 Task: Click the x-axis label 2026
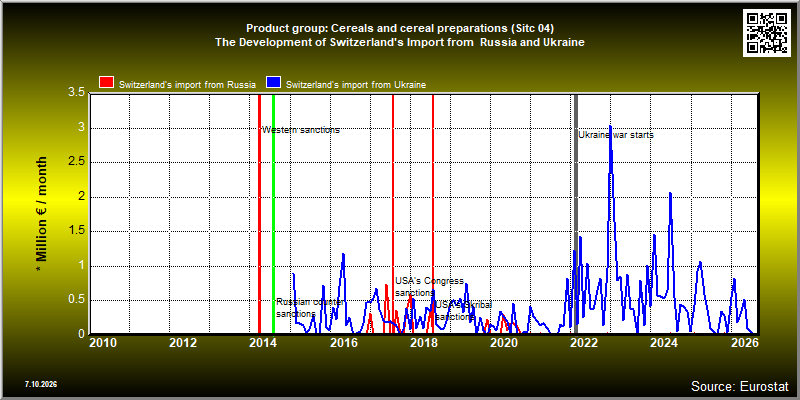tap(744, 343)
